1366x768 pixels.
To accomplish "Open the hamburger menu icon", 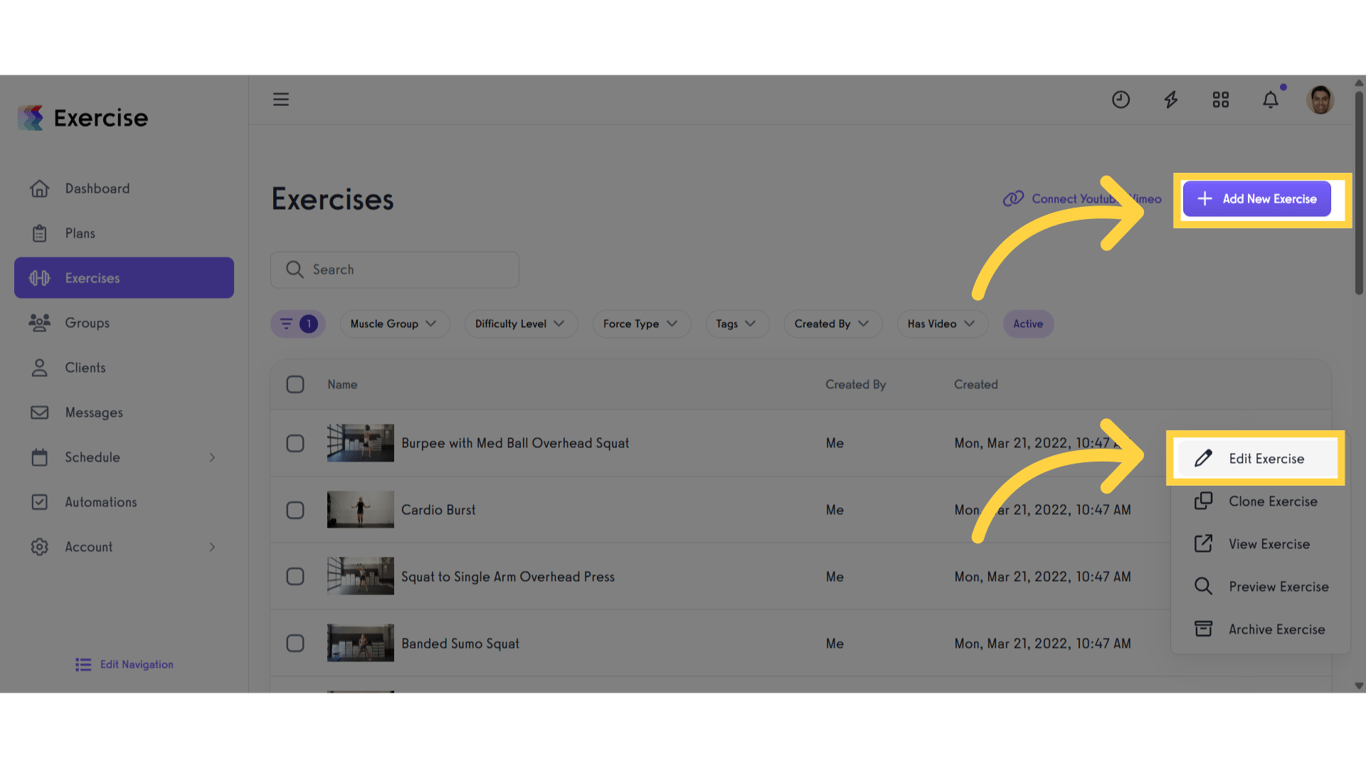I will [281, 99].
